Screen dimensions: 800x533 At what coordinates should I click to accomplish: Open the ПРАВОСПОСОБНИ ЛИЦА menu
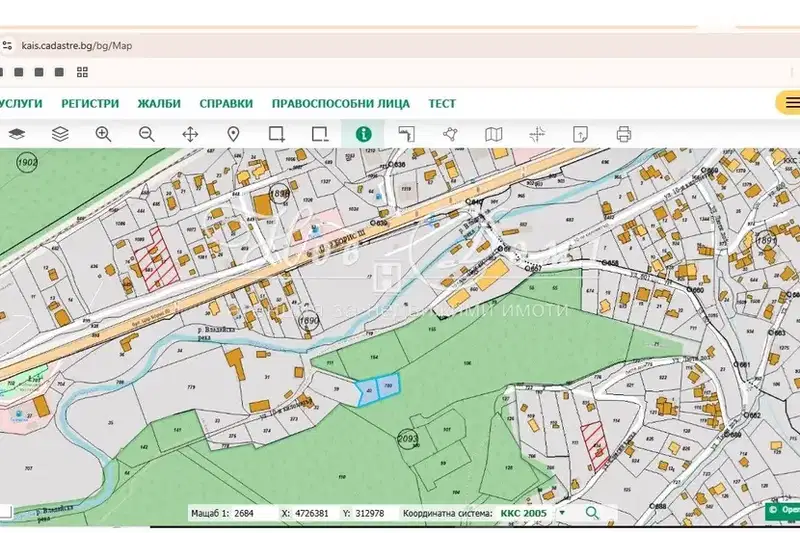tap(340, 104)
